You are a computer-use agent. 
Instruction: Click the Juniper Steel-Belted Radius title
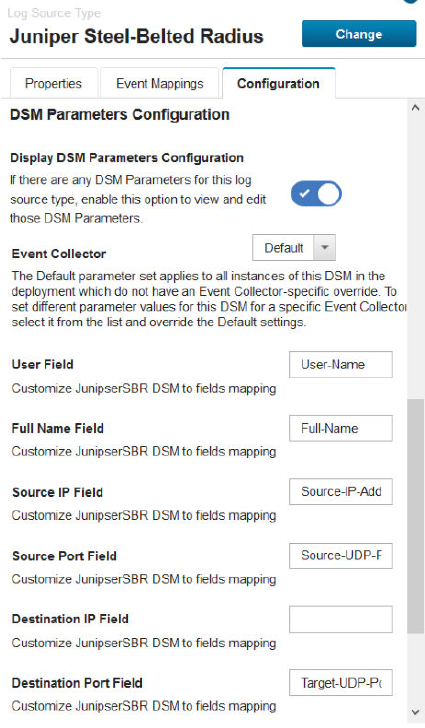point(137,36)
